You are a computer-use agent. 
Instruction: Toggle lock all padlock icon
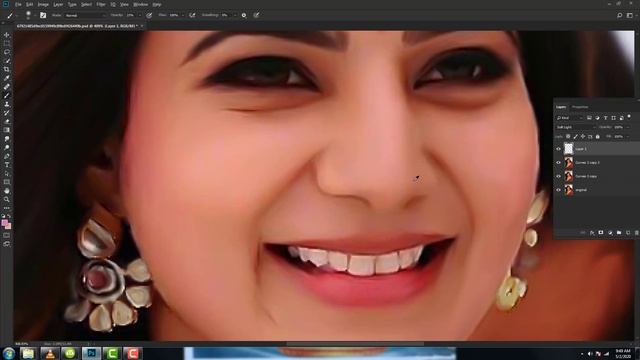(x=598, y=136)
